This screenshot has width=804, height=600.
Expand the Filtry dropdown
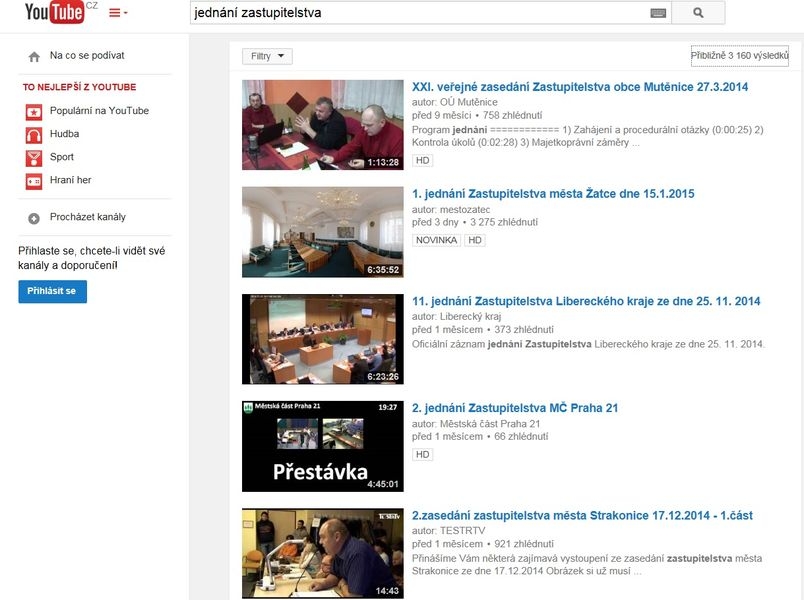[x=267, y=56]
